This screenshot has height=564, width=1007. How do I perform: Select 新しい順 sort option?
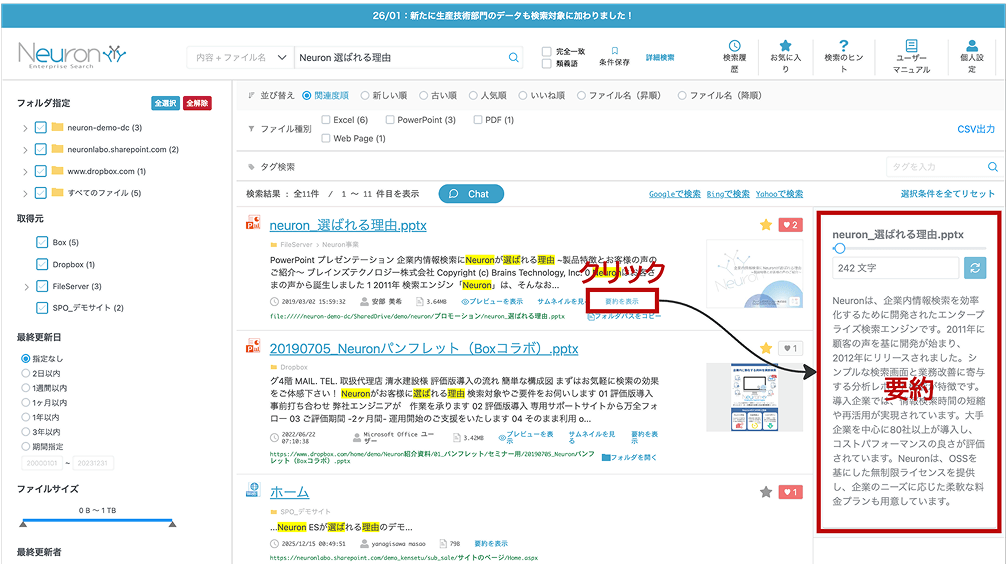click(x=365, y=96)
